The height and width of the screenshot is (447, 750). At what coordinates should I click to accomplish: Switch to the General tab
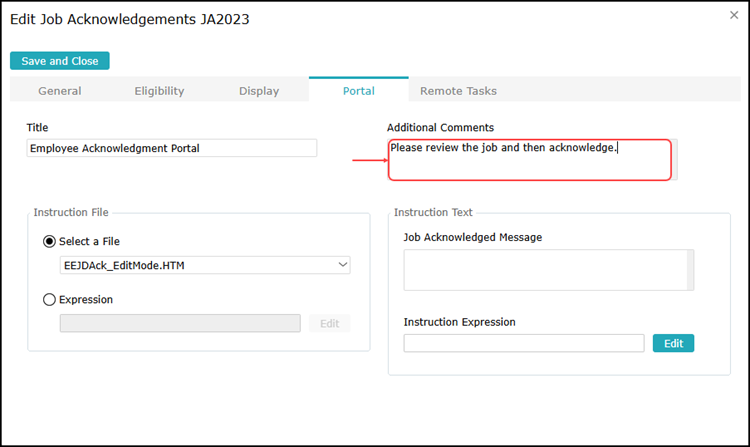point(60,91)
